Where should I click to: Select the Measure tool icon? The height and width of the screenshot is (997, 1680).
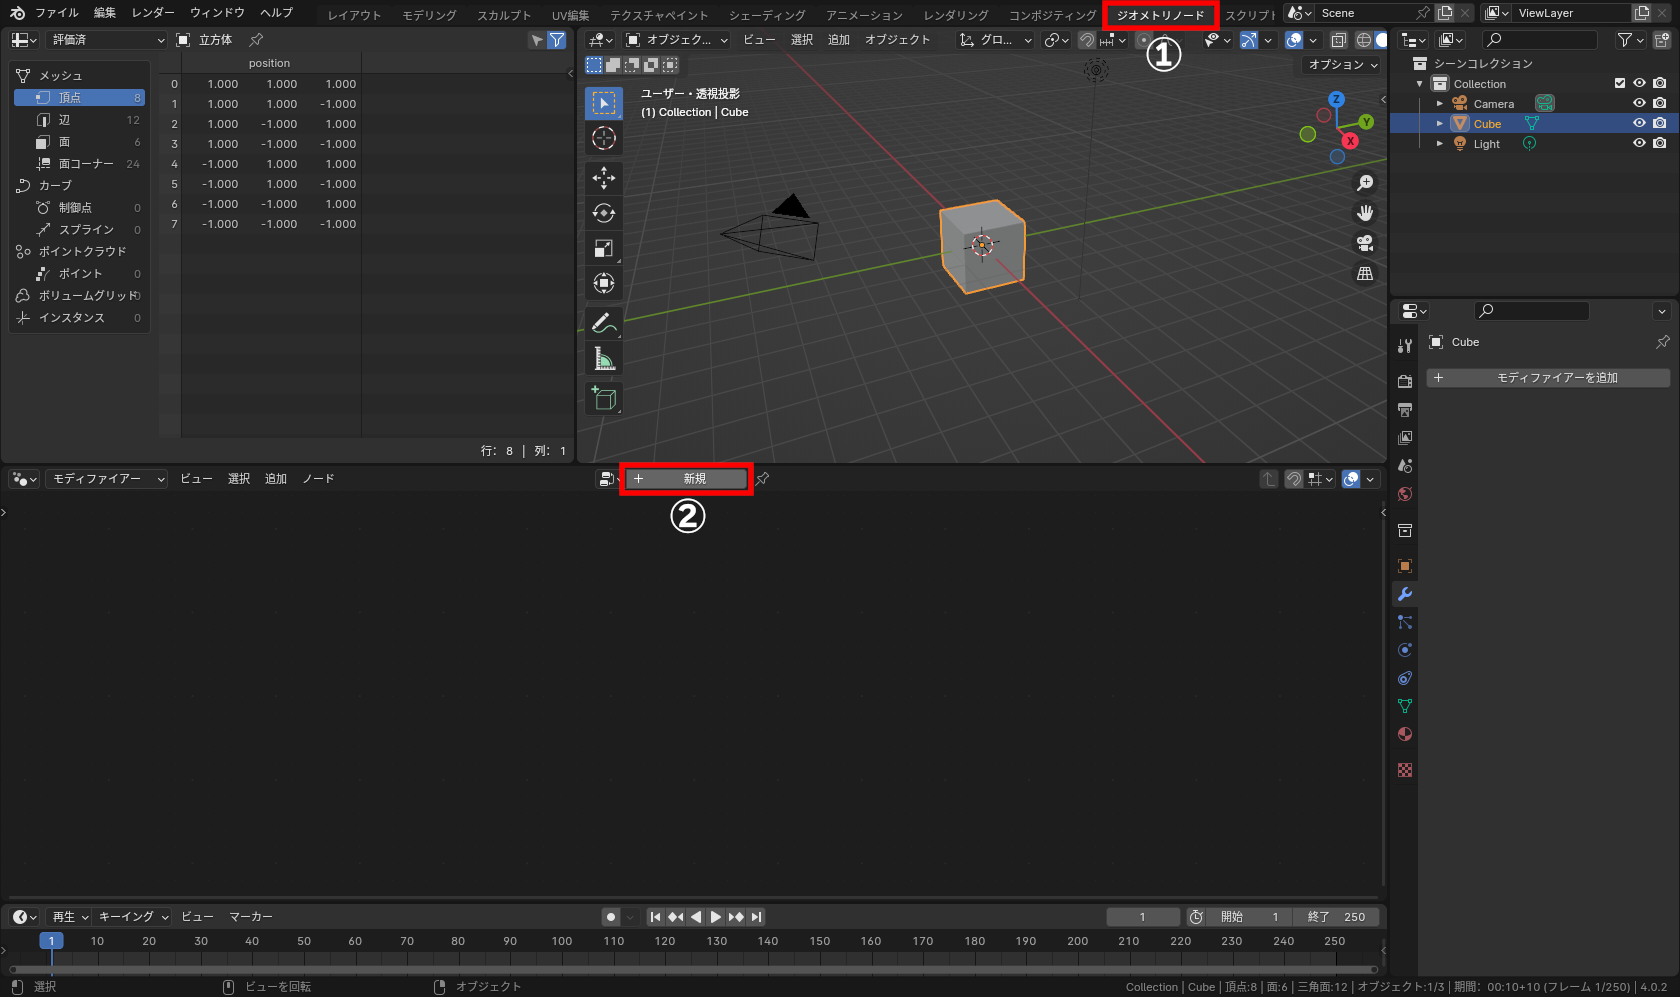[603, 359]
